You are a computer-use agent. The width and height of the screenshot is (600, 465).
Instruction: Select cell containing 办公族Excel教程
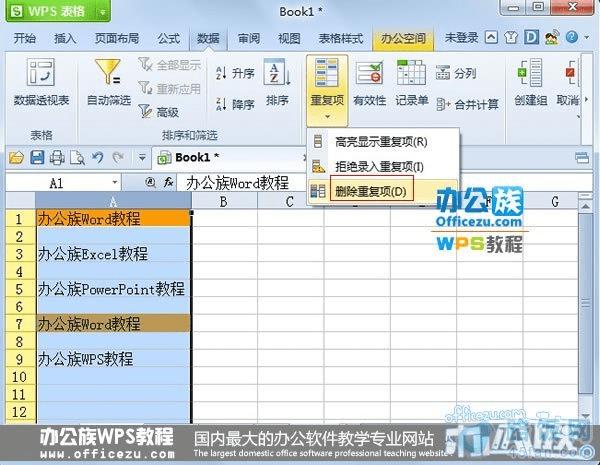pos(114,254)
